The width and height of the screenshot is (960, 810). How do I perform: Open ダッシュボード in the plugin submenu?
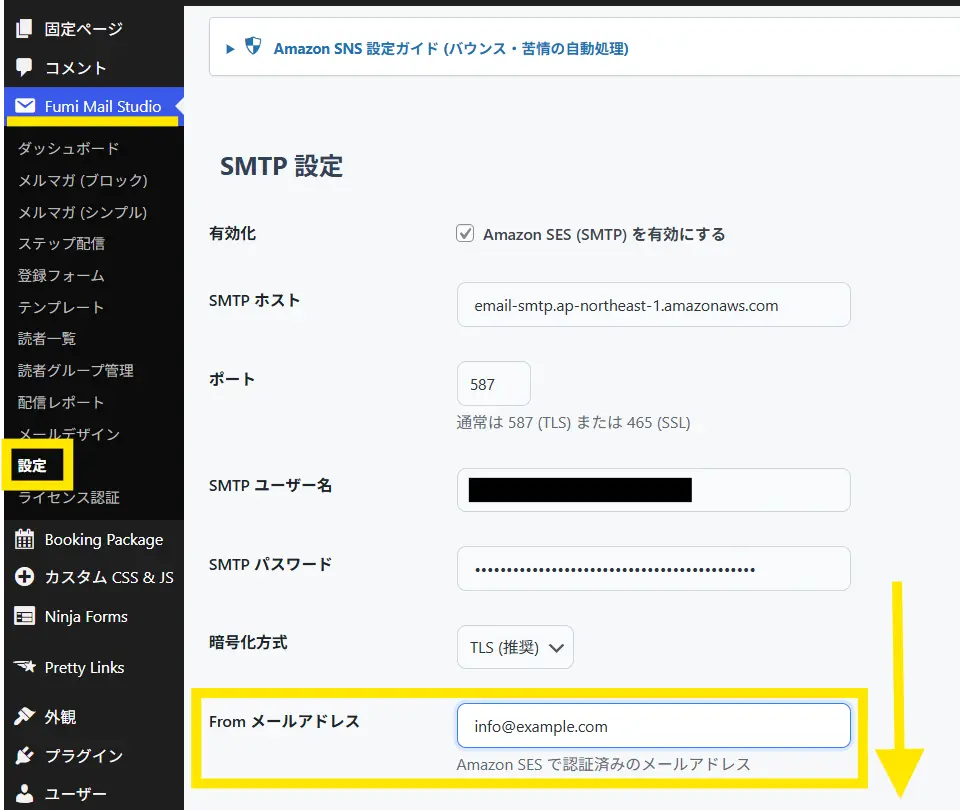68,148
